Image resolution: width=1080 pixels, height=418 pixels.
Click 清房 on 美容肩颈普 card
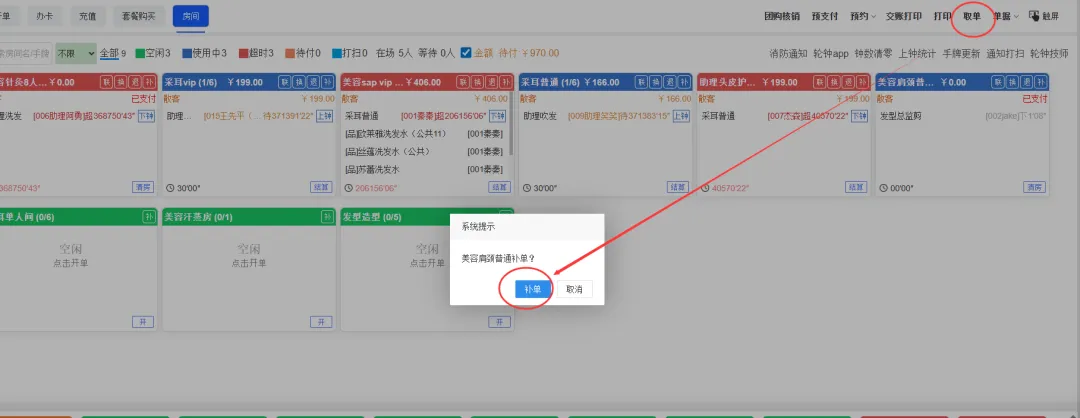[x=1035, y=187]
